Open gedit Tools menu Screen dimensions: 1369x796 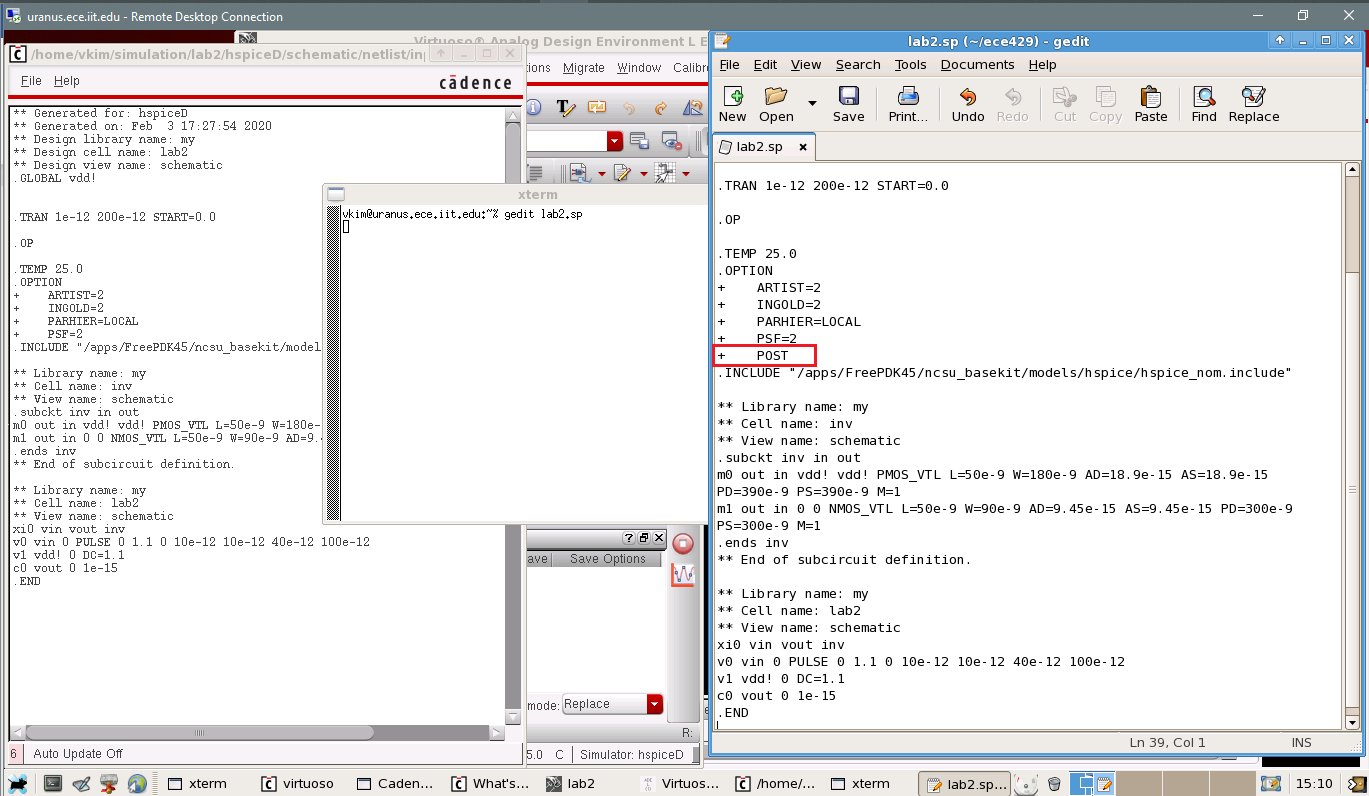[910, 65]
